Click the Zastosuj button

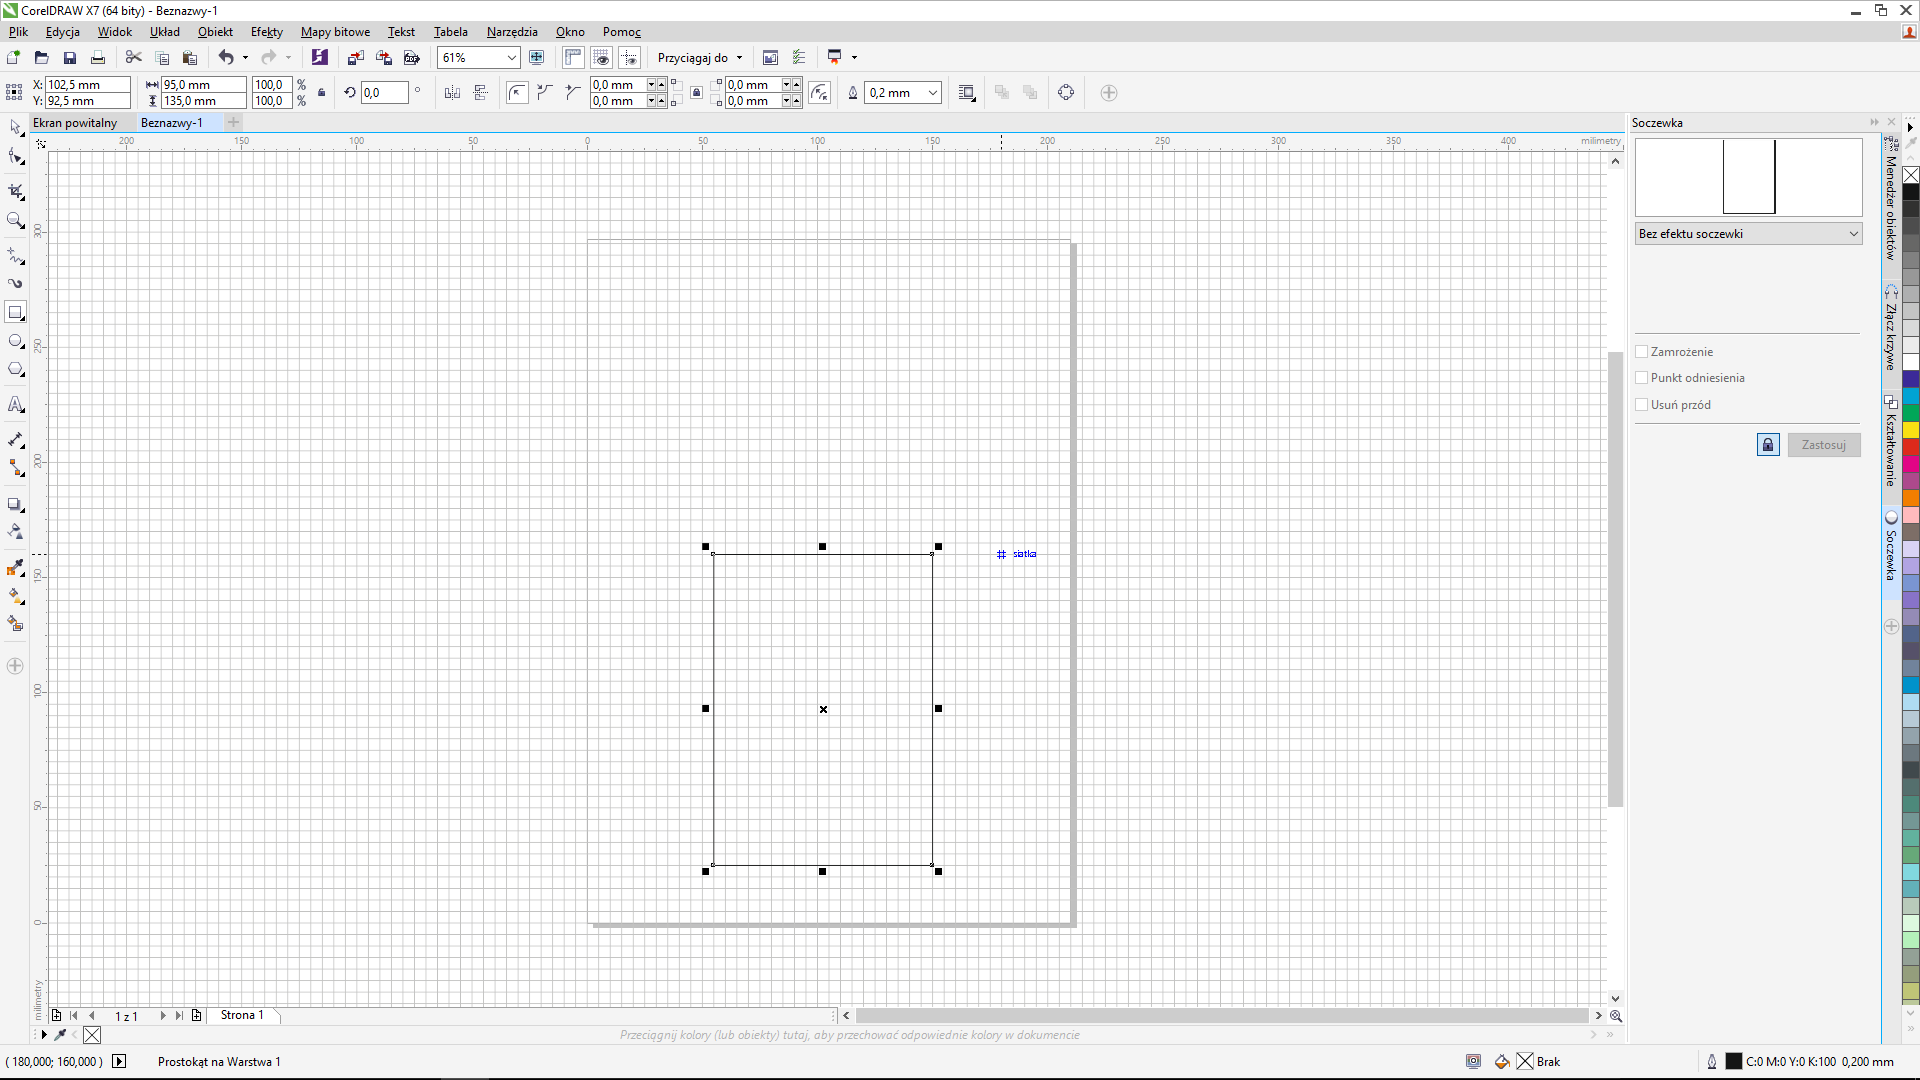click(x=1823, y=445)
